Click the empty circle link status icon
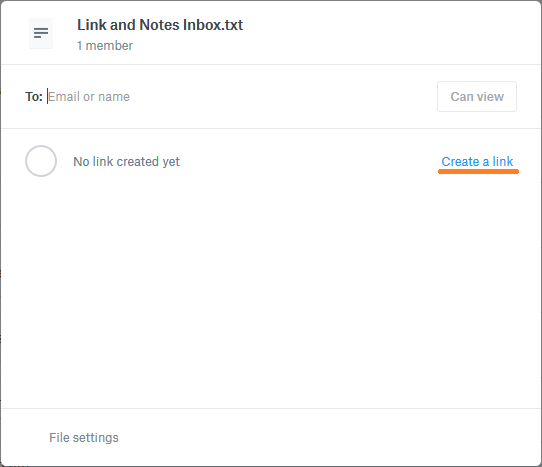The image size is (542, 467). [x=41, y=161]
